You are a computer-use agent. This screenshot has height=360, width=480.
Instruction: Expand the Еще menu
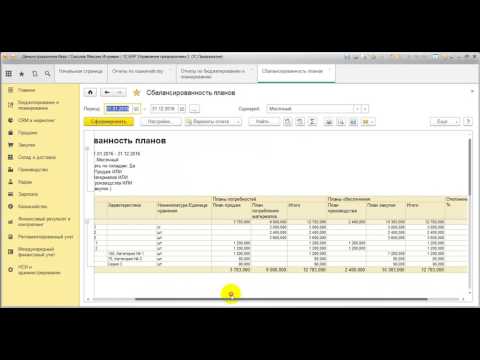445,122
